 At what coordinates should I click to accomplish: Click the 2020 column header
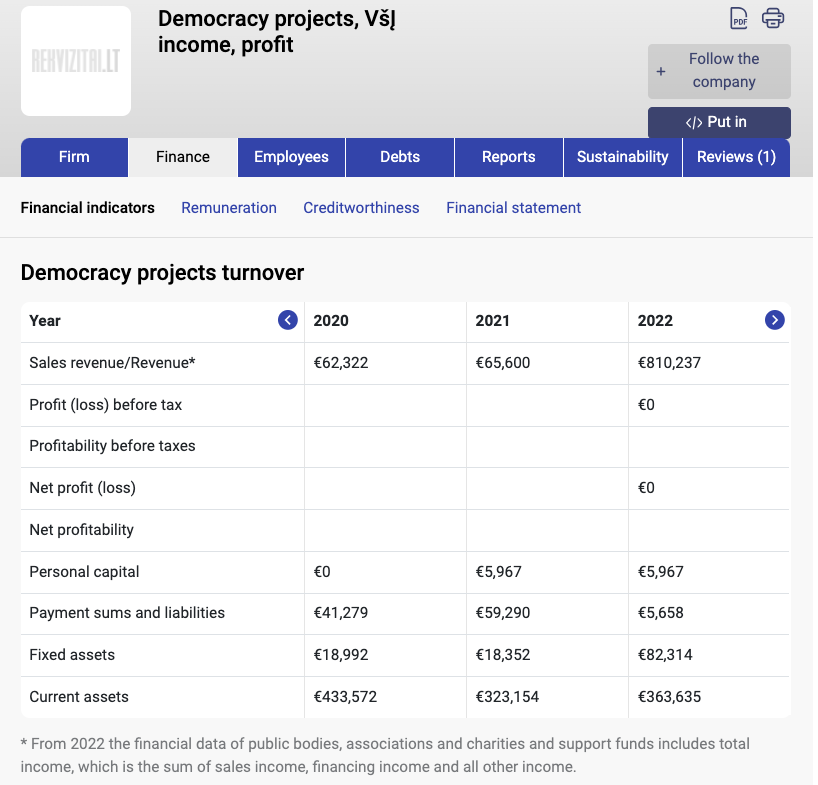coord(331,320)
